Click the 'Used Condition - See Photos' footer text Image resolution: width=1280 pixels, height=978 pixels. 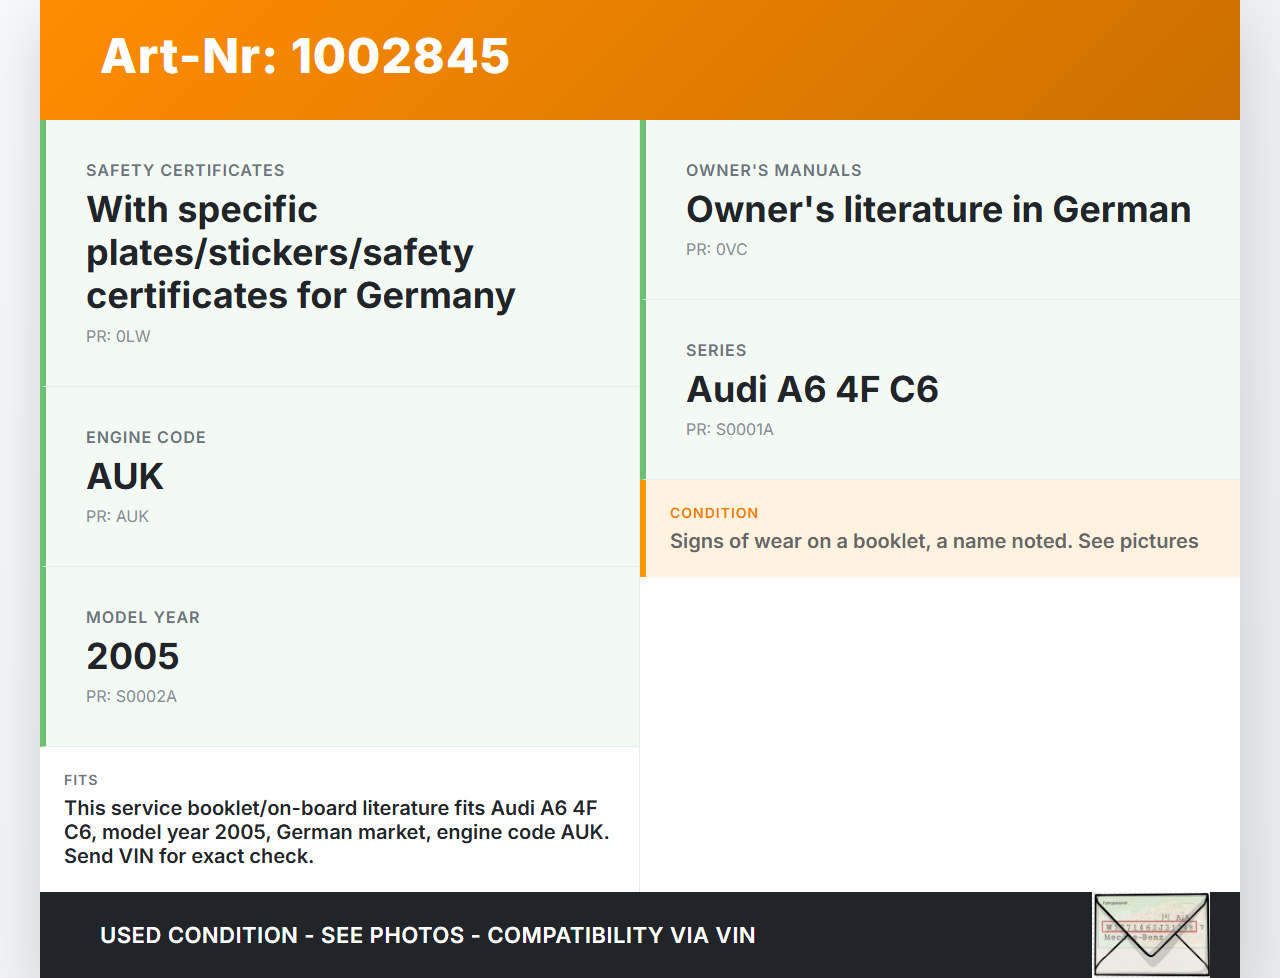[427, 935]
